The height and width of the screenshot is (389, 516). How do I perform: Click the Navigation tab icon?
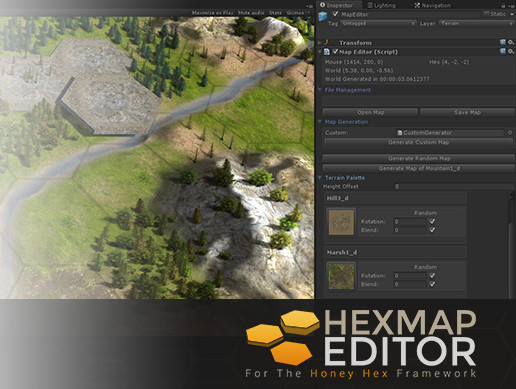pyautogui.click(x=417, y=5)
